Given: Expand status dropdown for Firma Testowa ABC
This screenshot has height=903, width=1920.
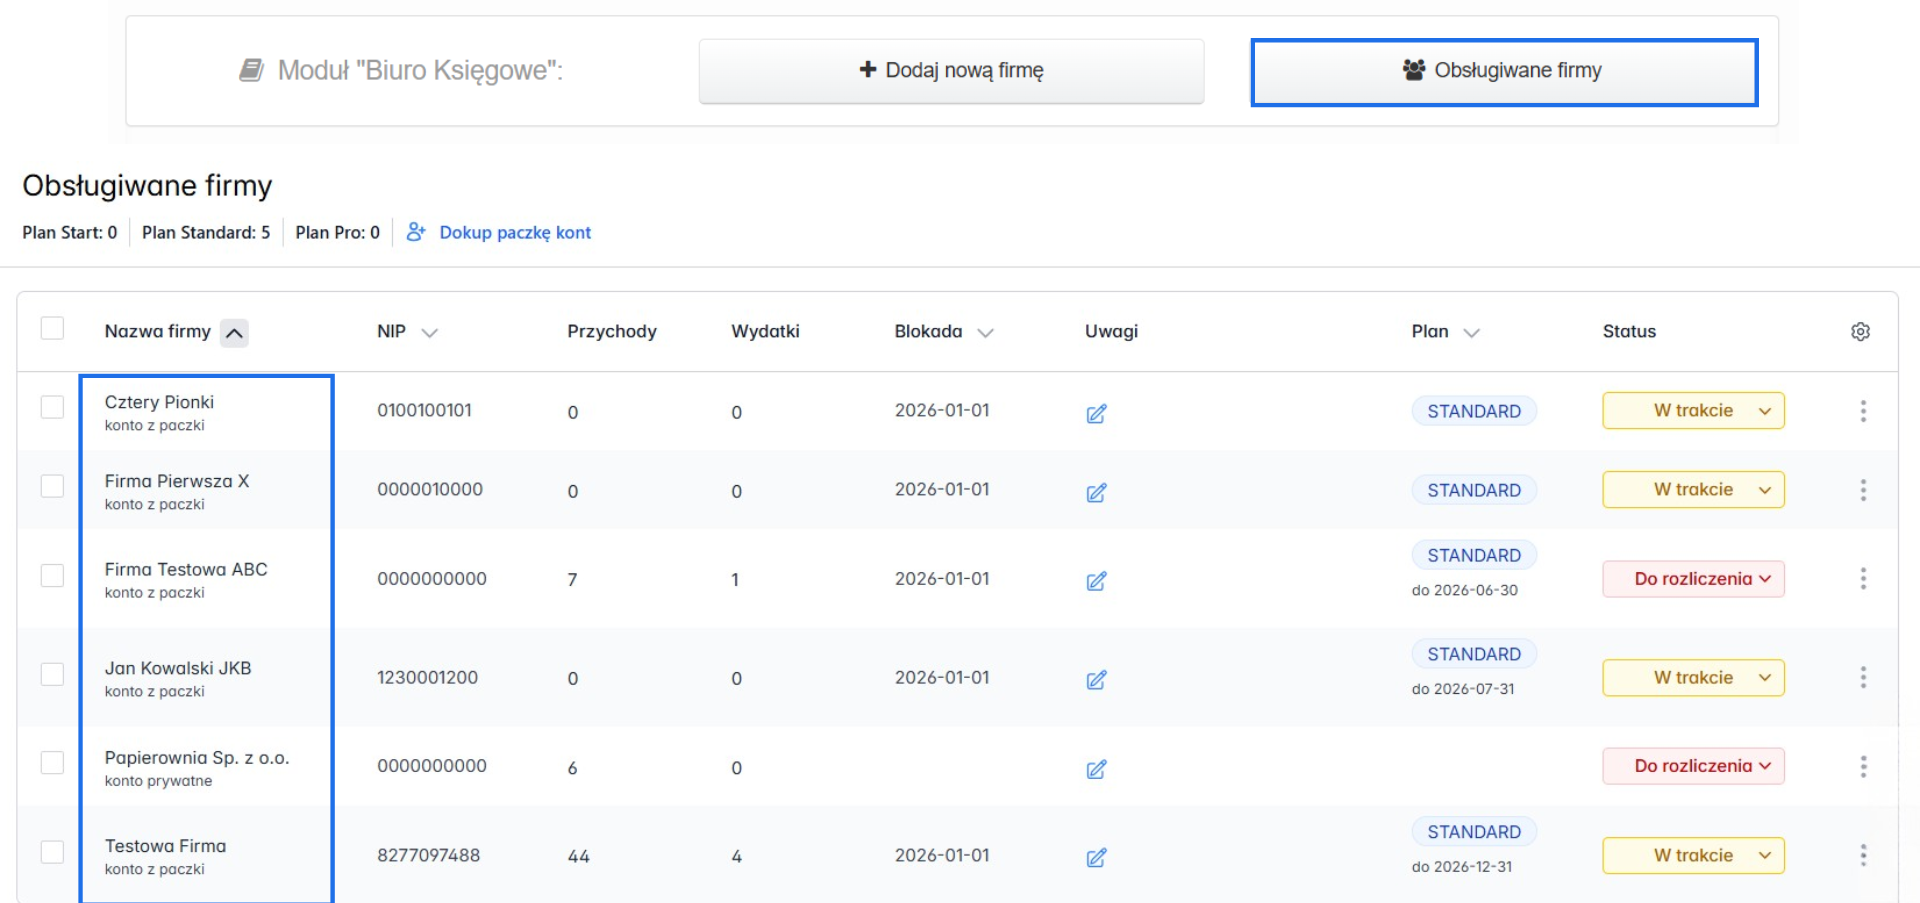Looking at the screenshot, I should (x=1693, y=579).
